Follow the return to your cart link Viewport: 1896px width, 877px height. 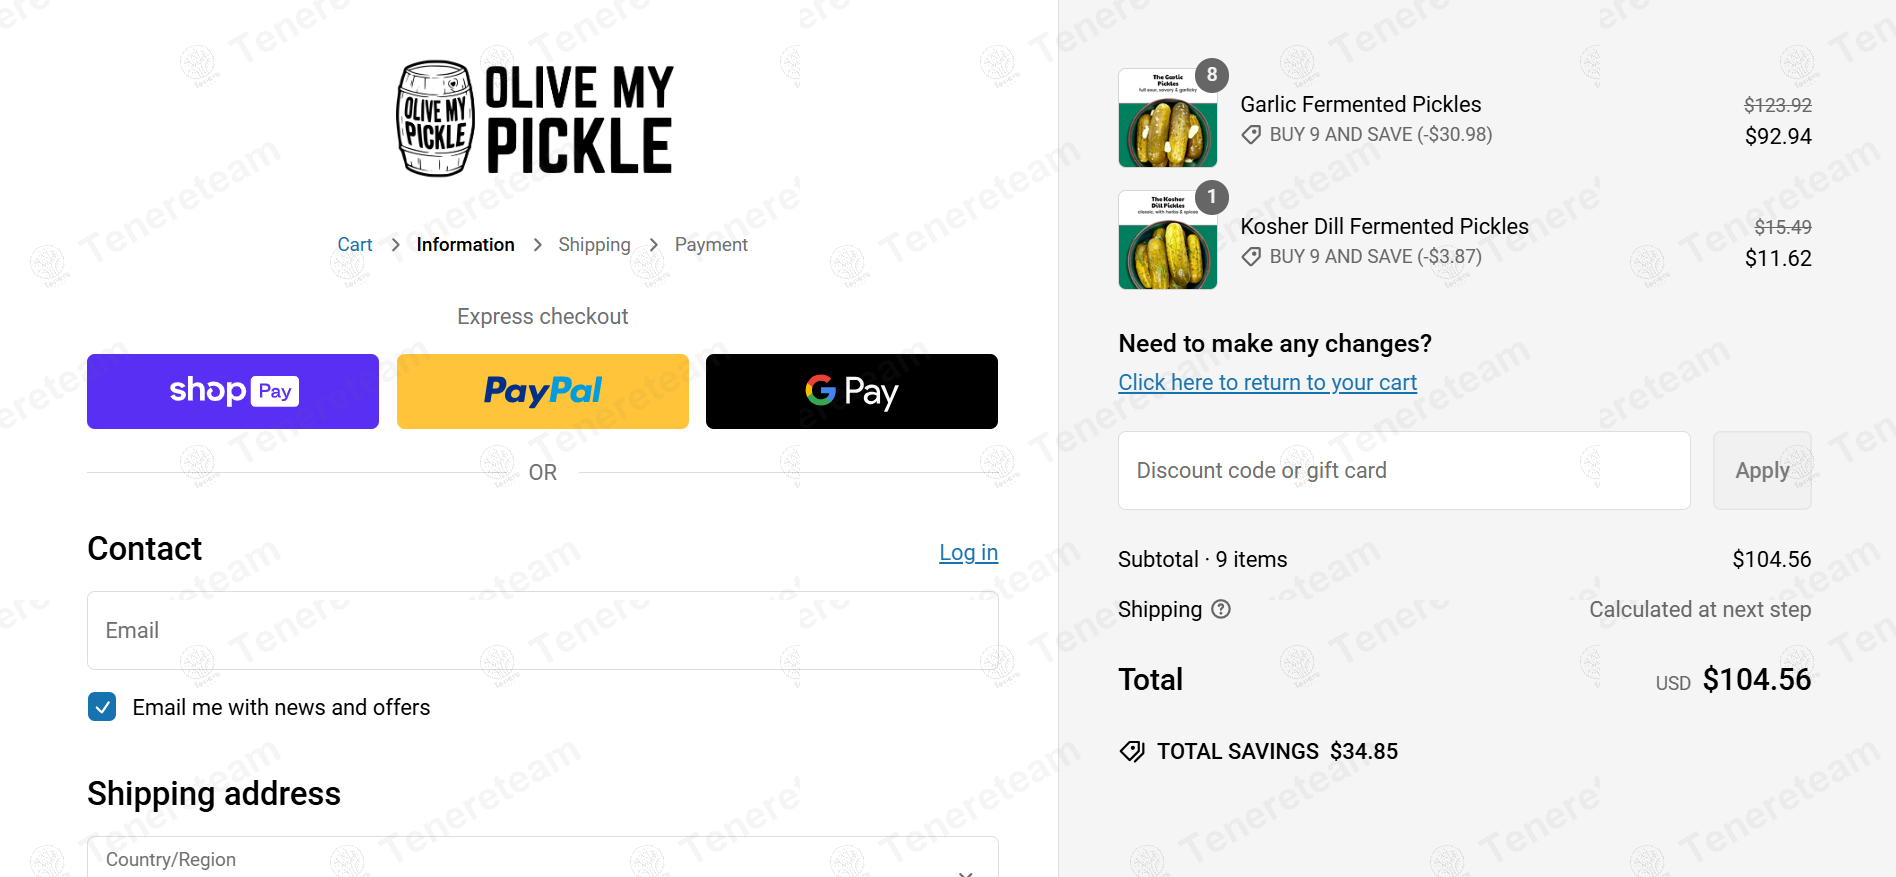[1267, 382]
